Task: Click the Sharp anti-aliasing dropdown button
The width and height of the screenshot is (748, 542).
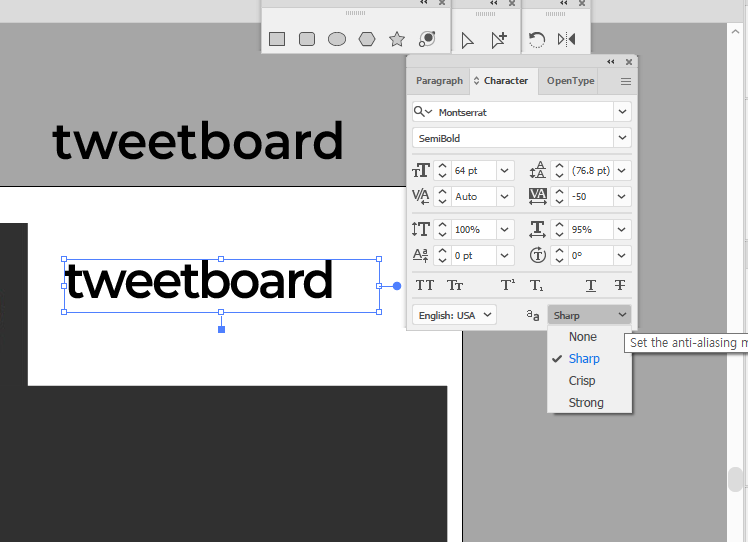Action: pos(589,315)
